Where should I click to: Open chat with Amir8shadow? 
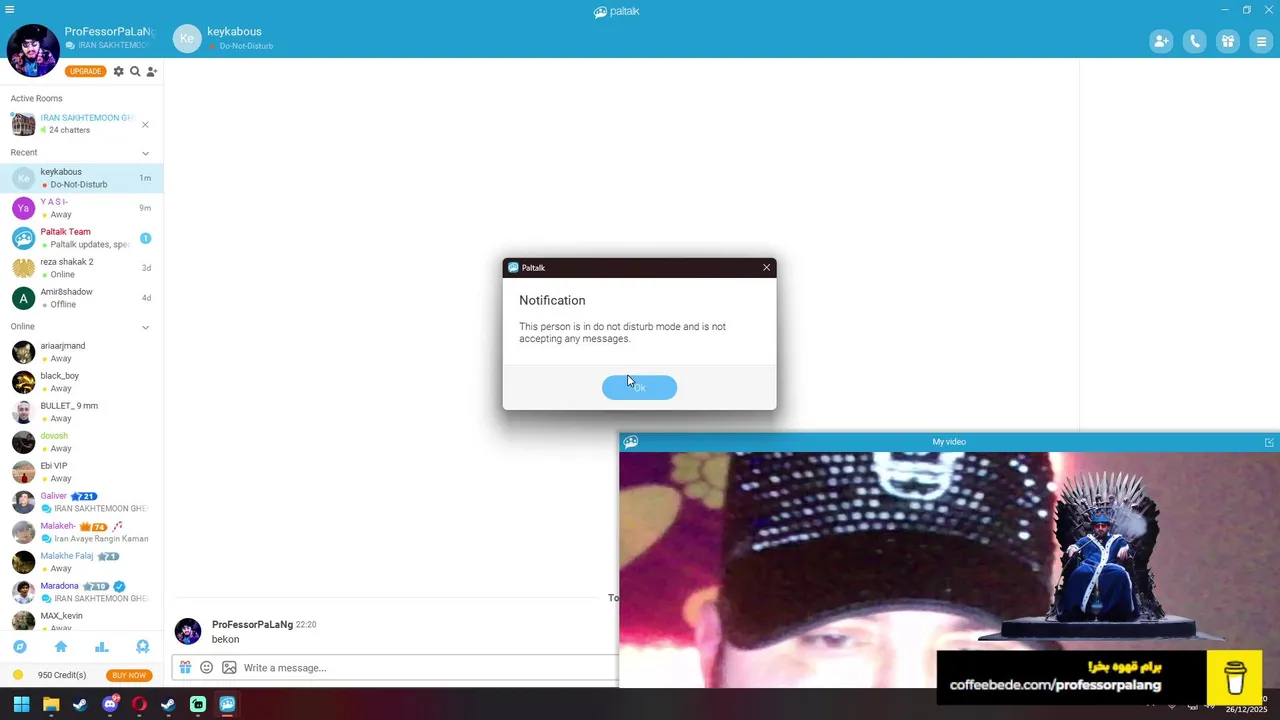point(81,298)
